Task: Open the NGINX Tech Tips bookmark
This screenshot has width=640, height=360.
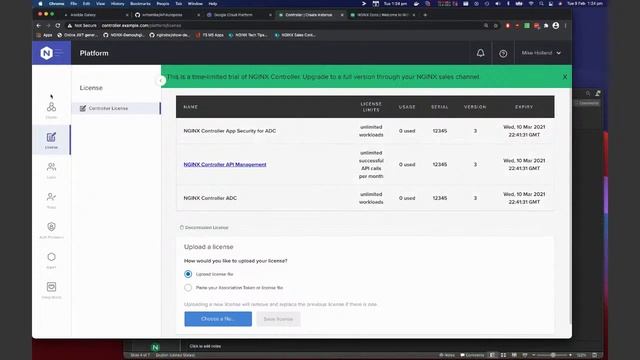Action: pyautogui.click(x=248, y=35)
